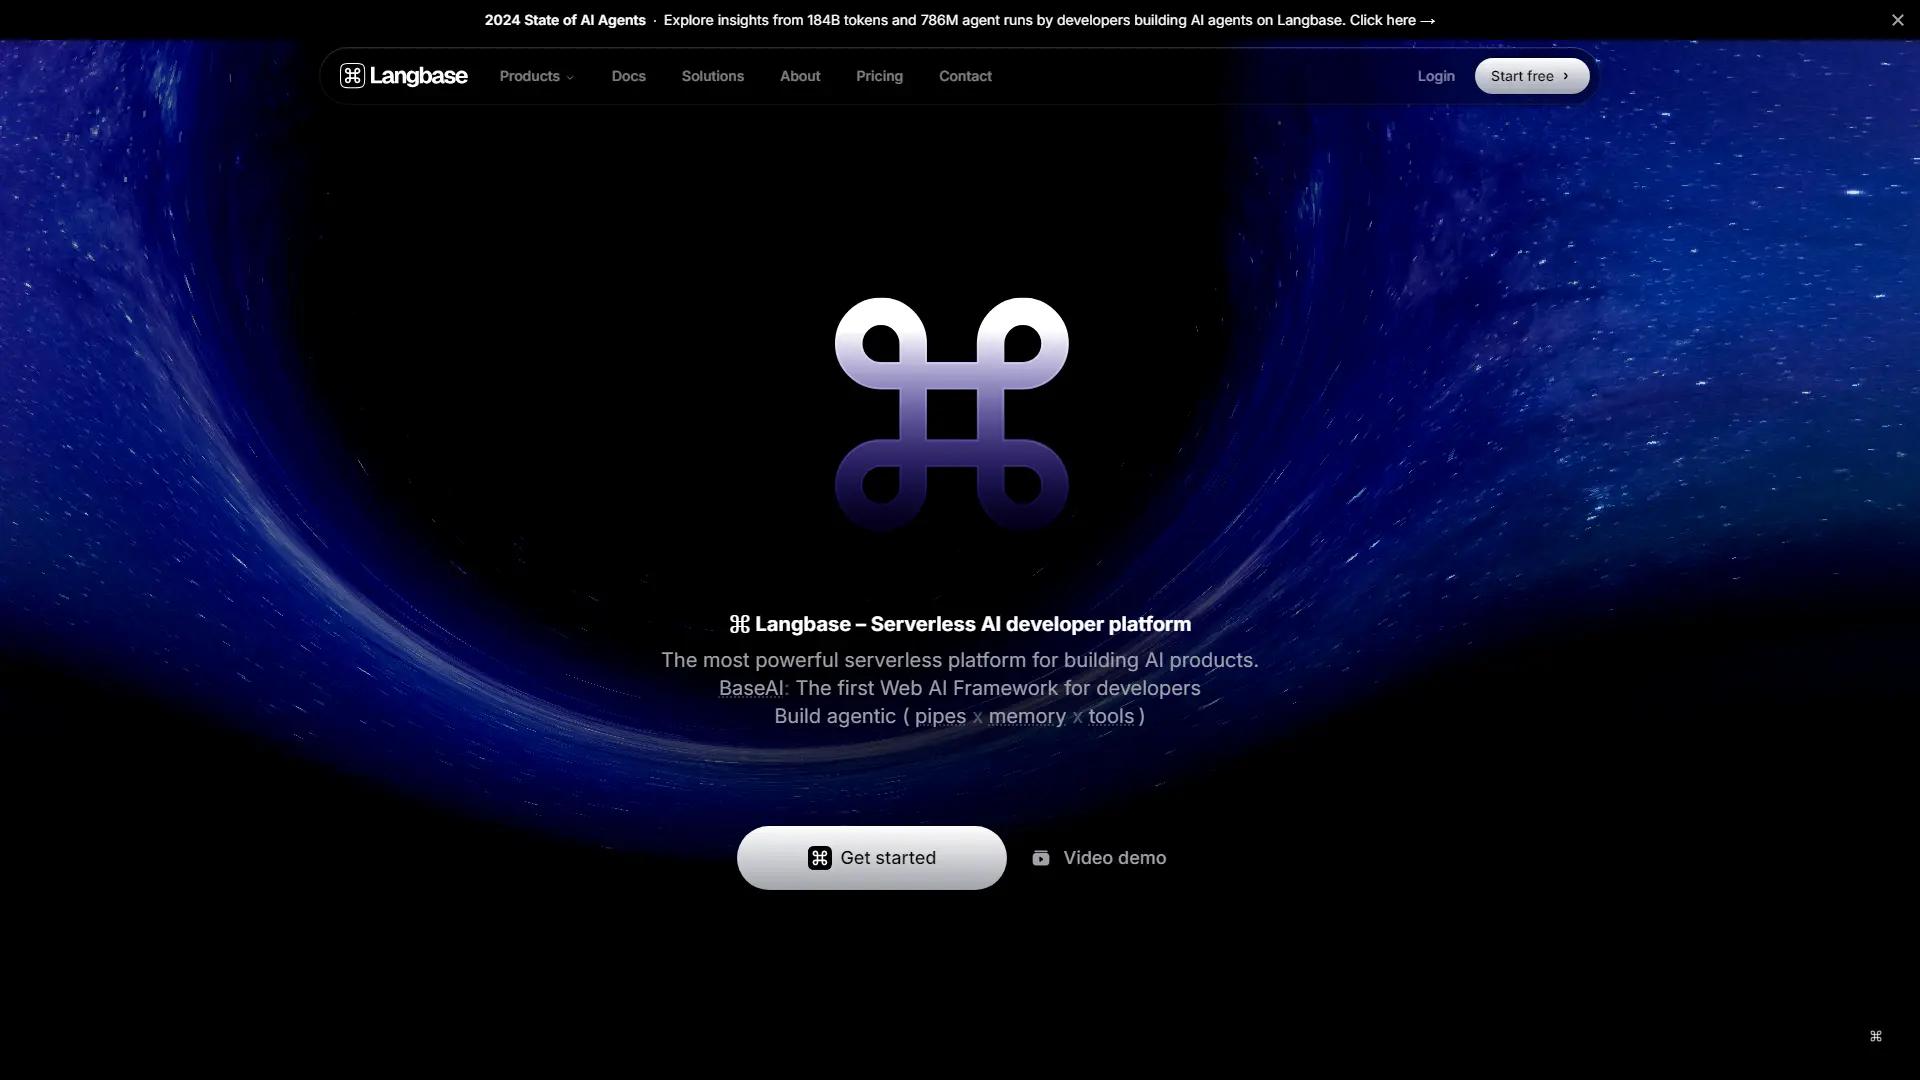Open the Products chevron arrow
Screen dimensions: 1920x1080
click(570, 77)
